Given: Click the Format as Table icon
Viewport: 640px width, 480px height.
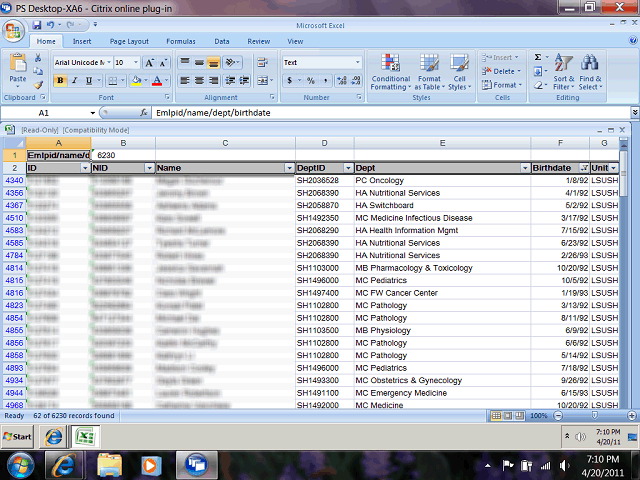Looking at the screenshot, I should coord(429,72).
